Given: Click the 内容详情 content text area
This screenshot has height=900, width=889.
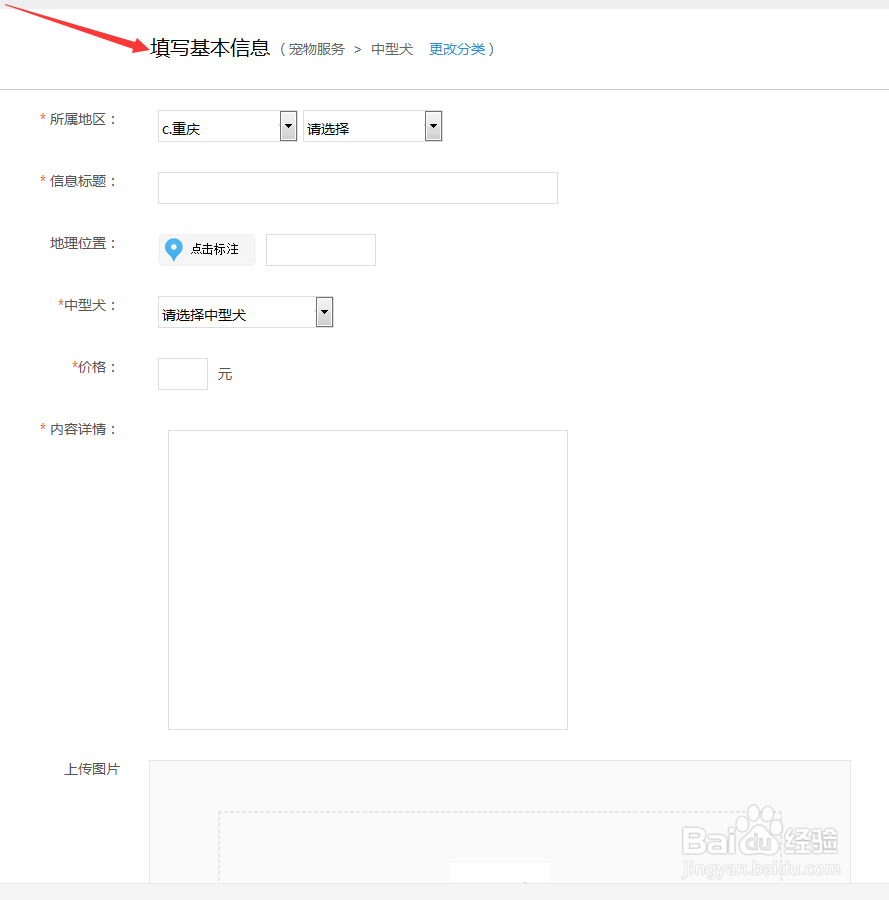Looking at the screenshot, I should tap(367, 578).
